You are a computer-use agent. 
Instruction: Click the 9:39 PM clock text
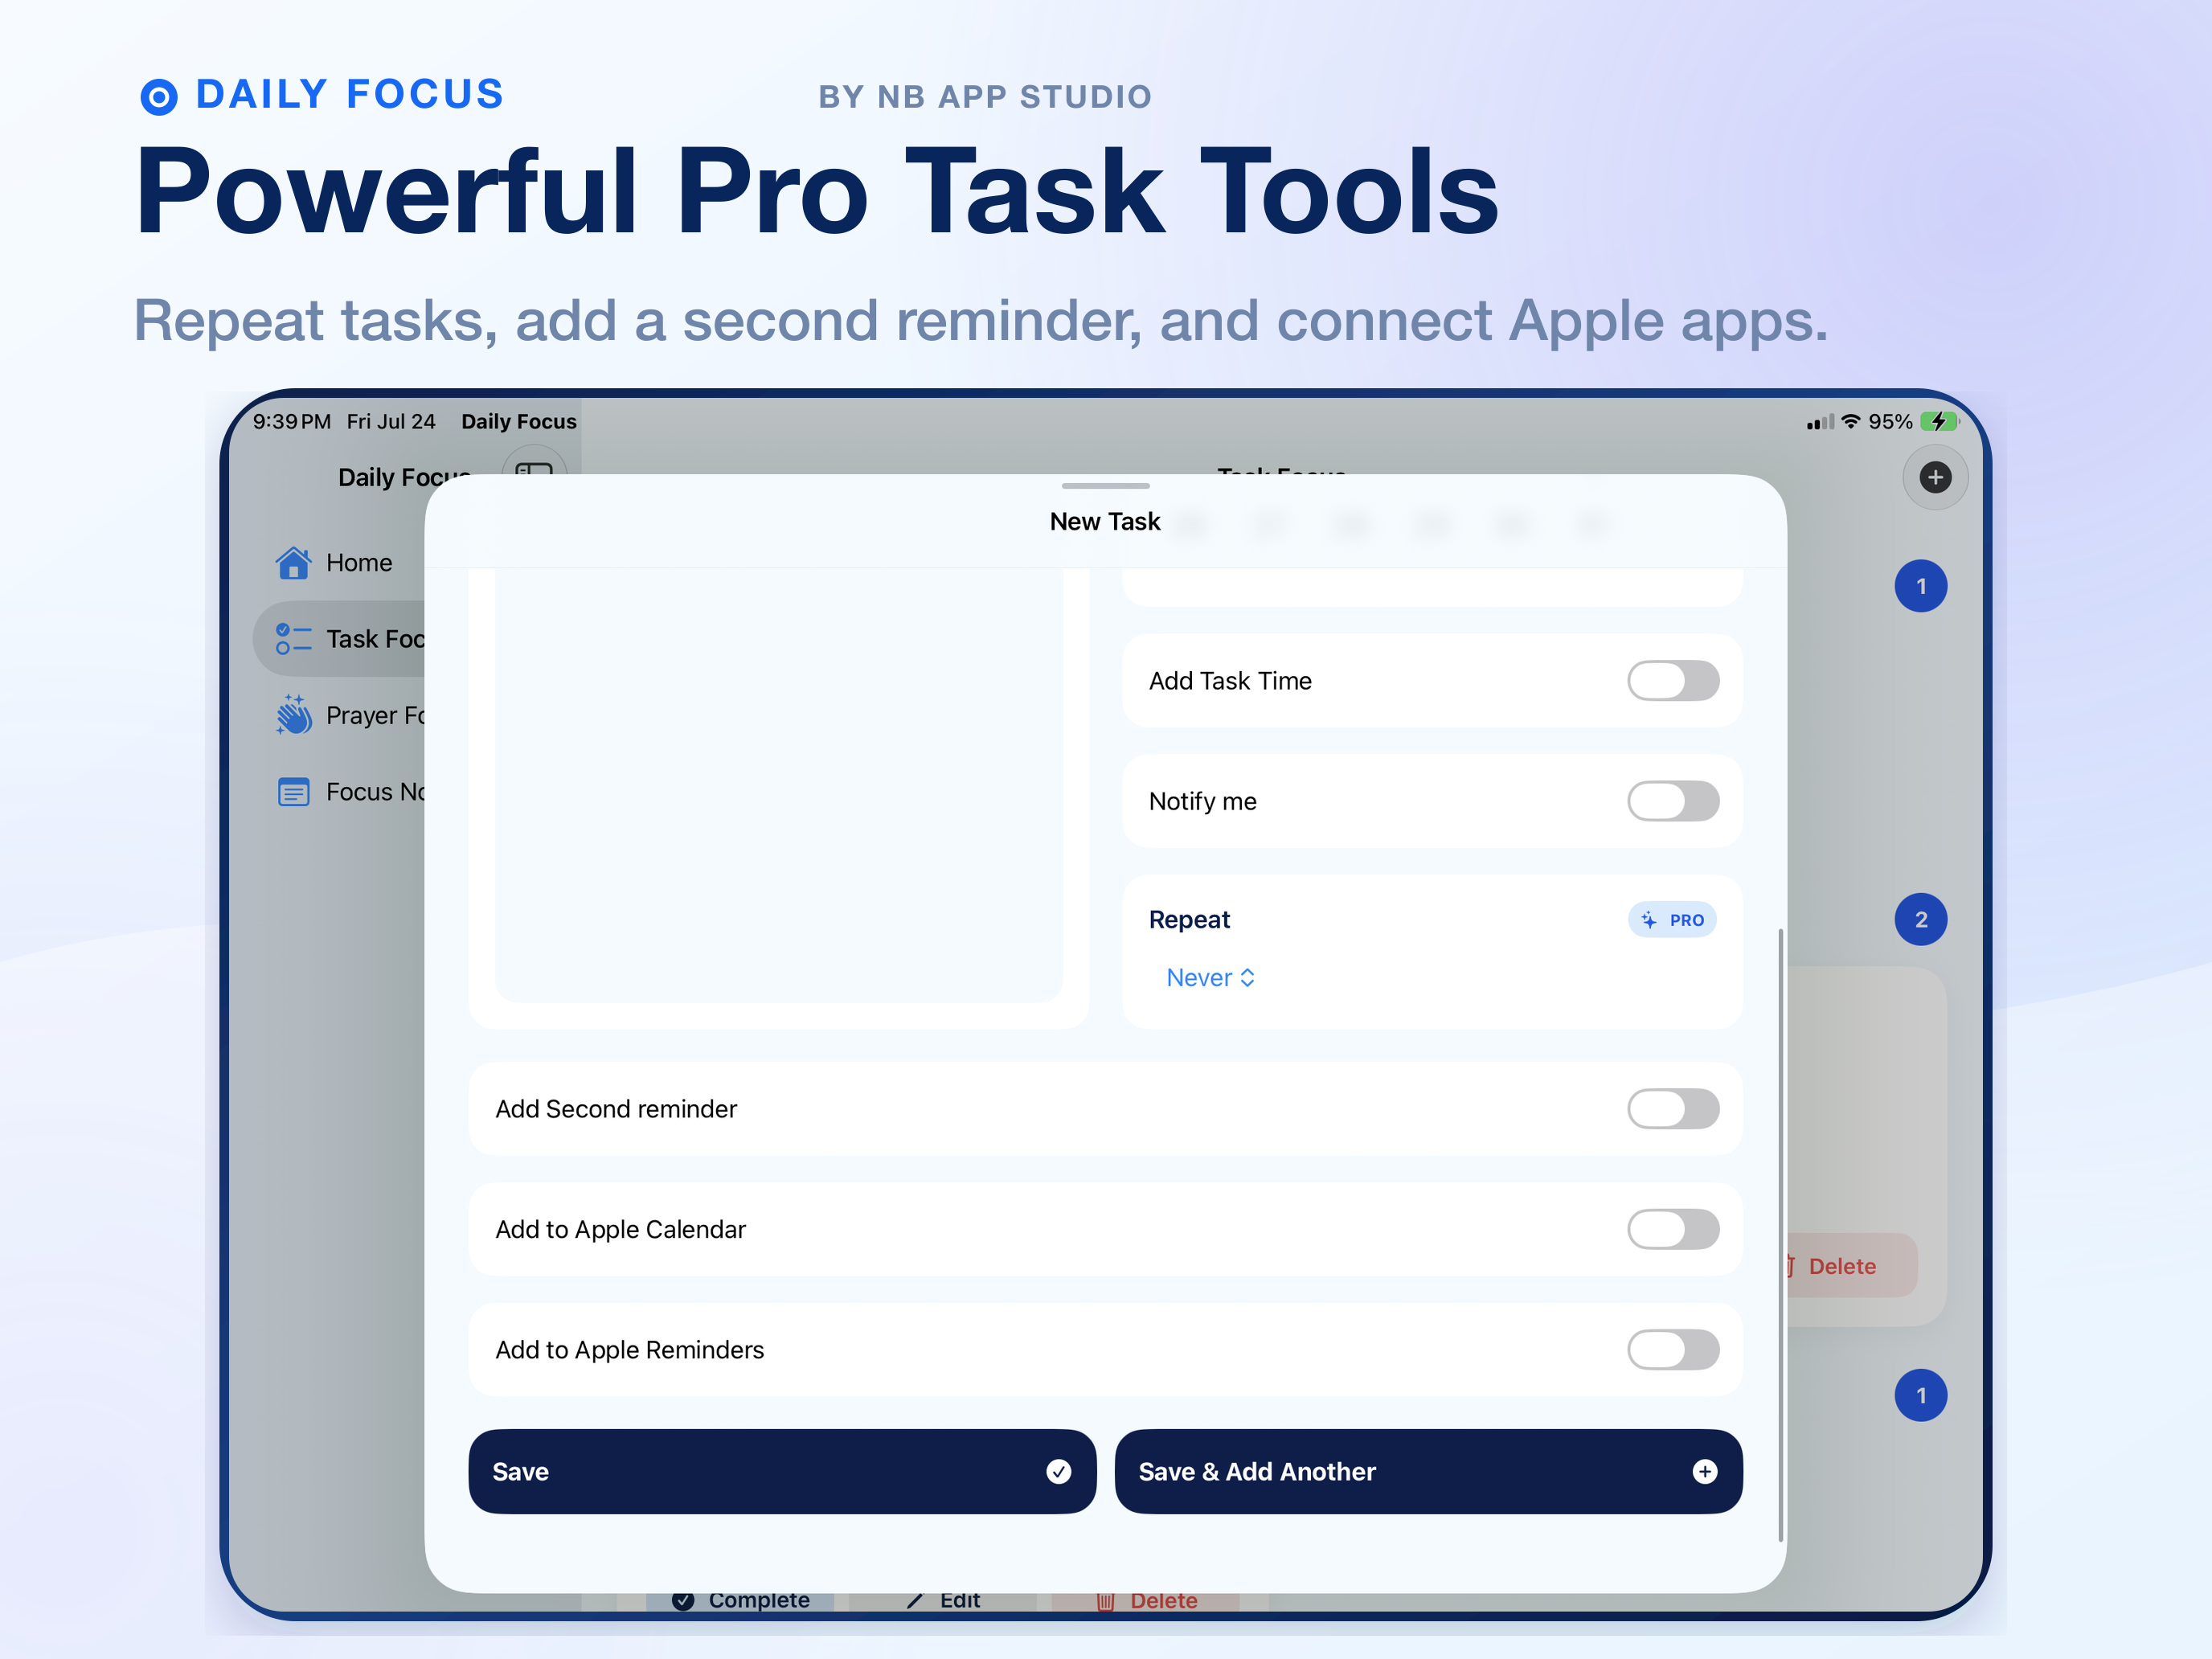coord(292,422)
